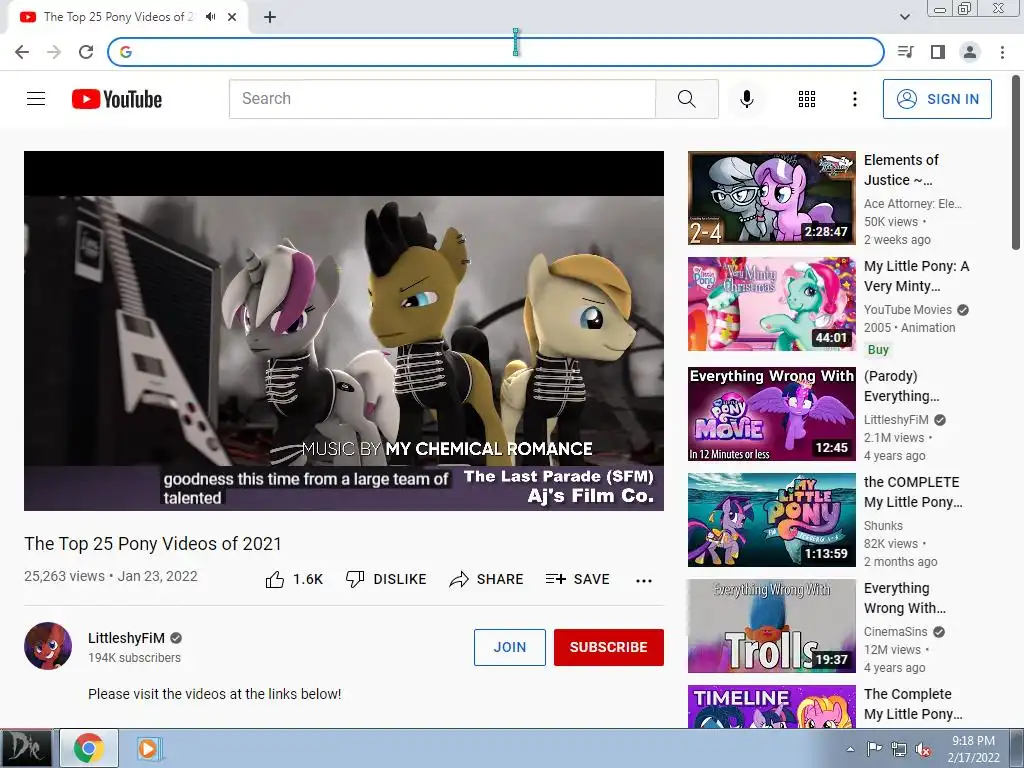Like the video with thumbs-up 1.6K
The height and width of the screenshot is (768, 1024).
(295, 579)
